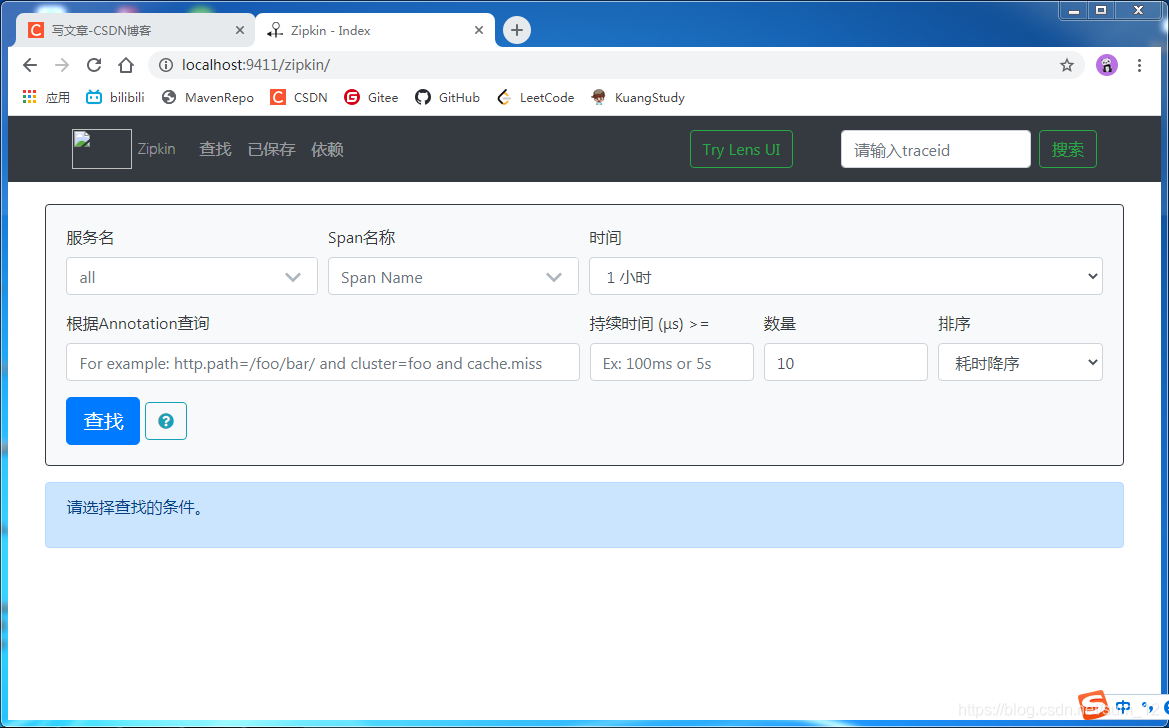Focus the 持续时间 duration input field

[x=672, y=363]
